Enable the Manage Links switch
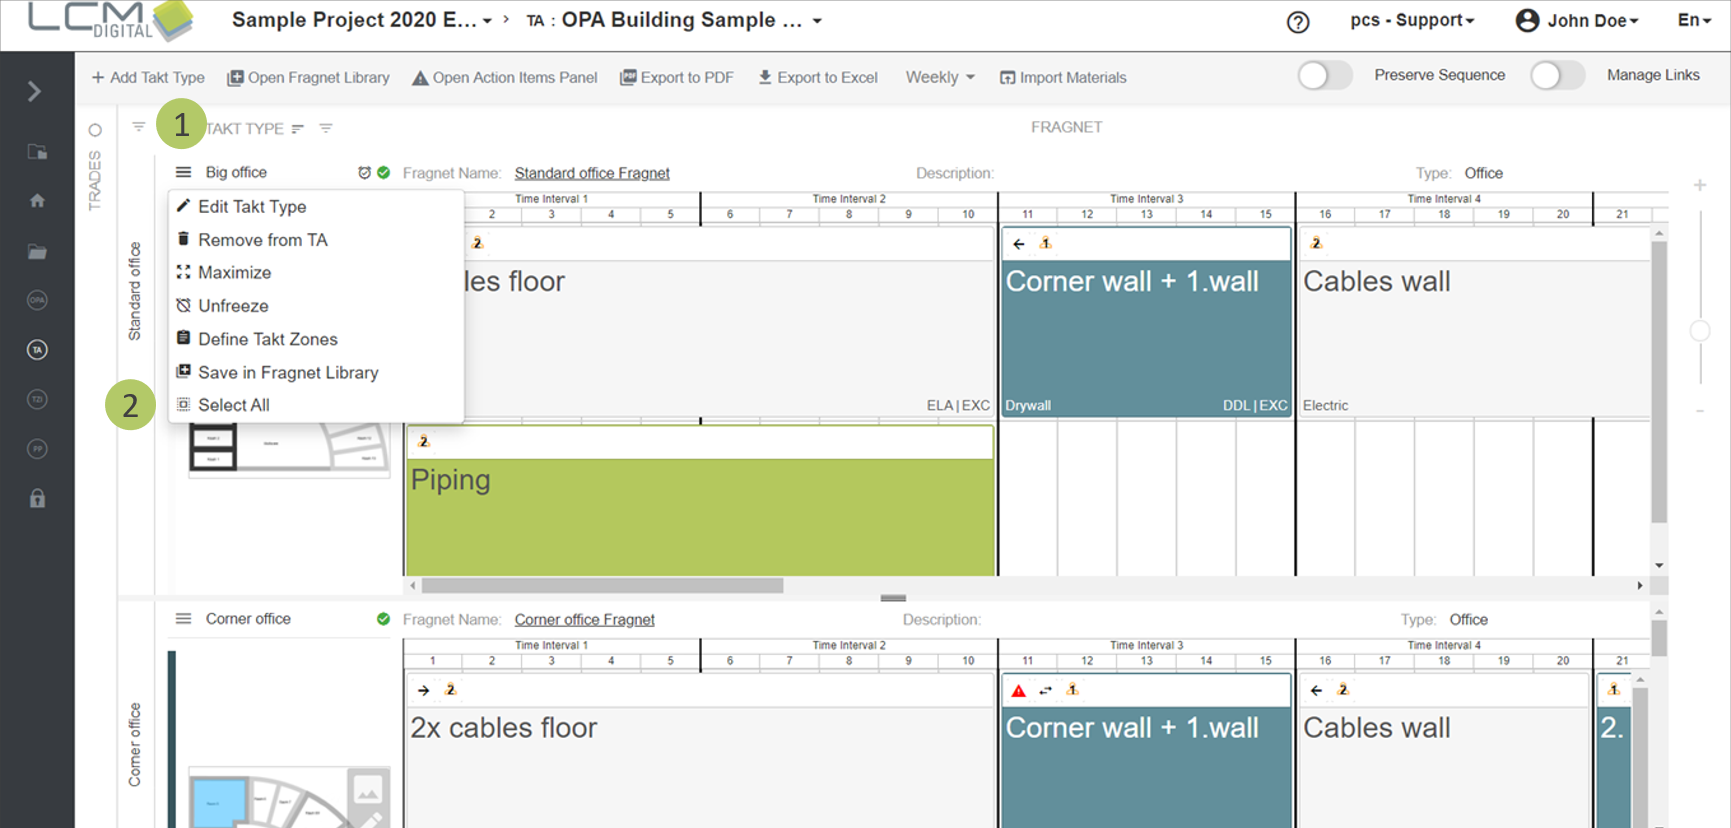 [x=1556, y=76]
